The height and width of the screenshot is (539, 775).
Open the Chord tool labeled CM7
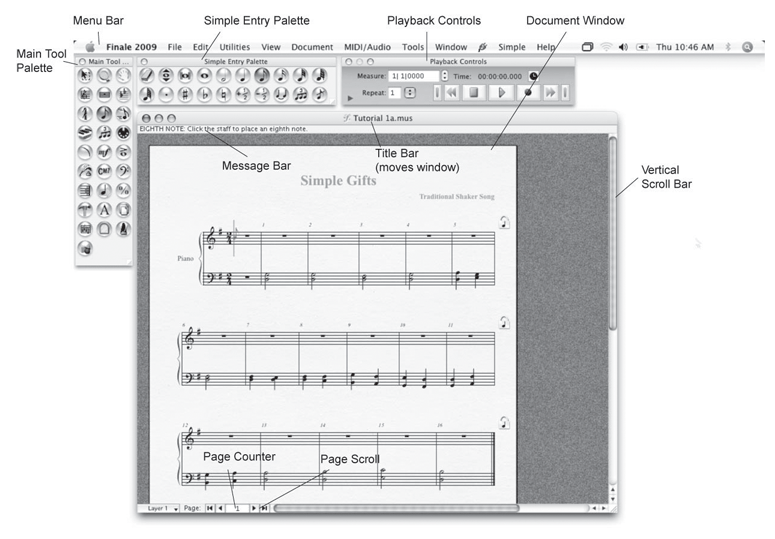104,171
